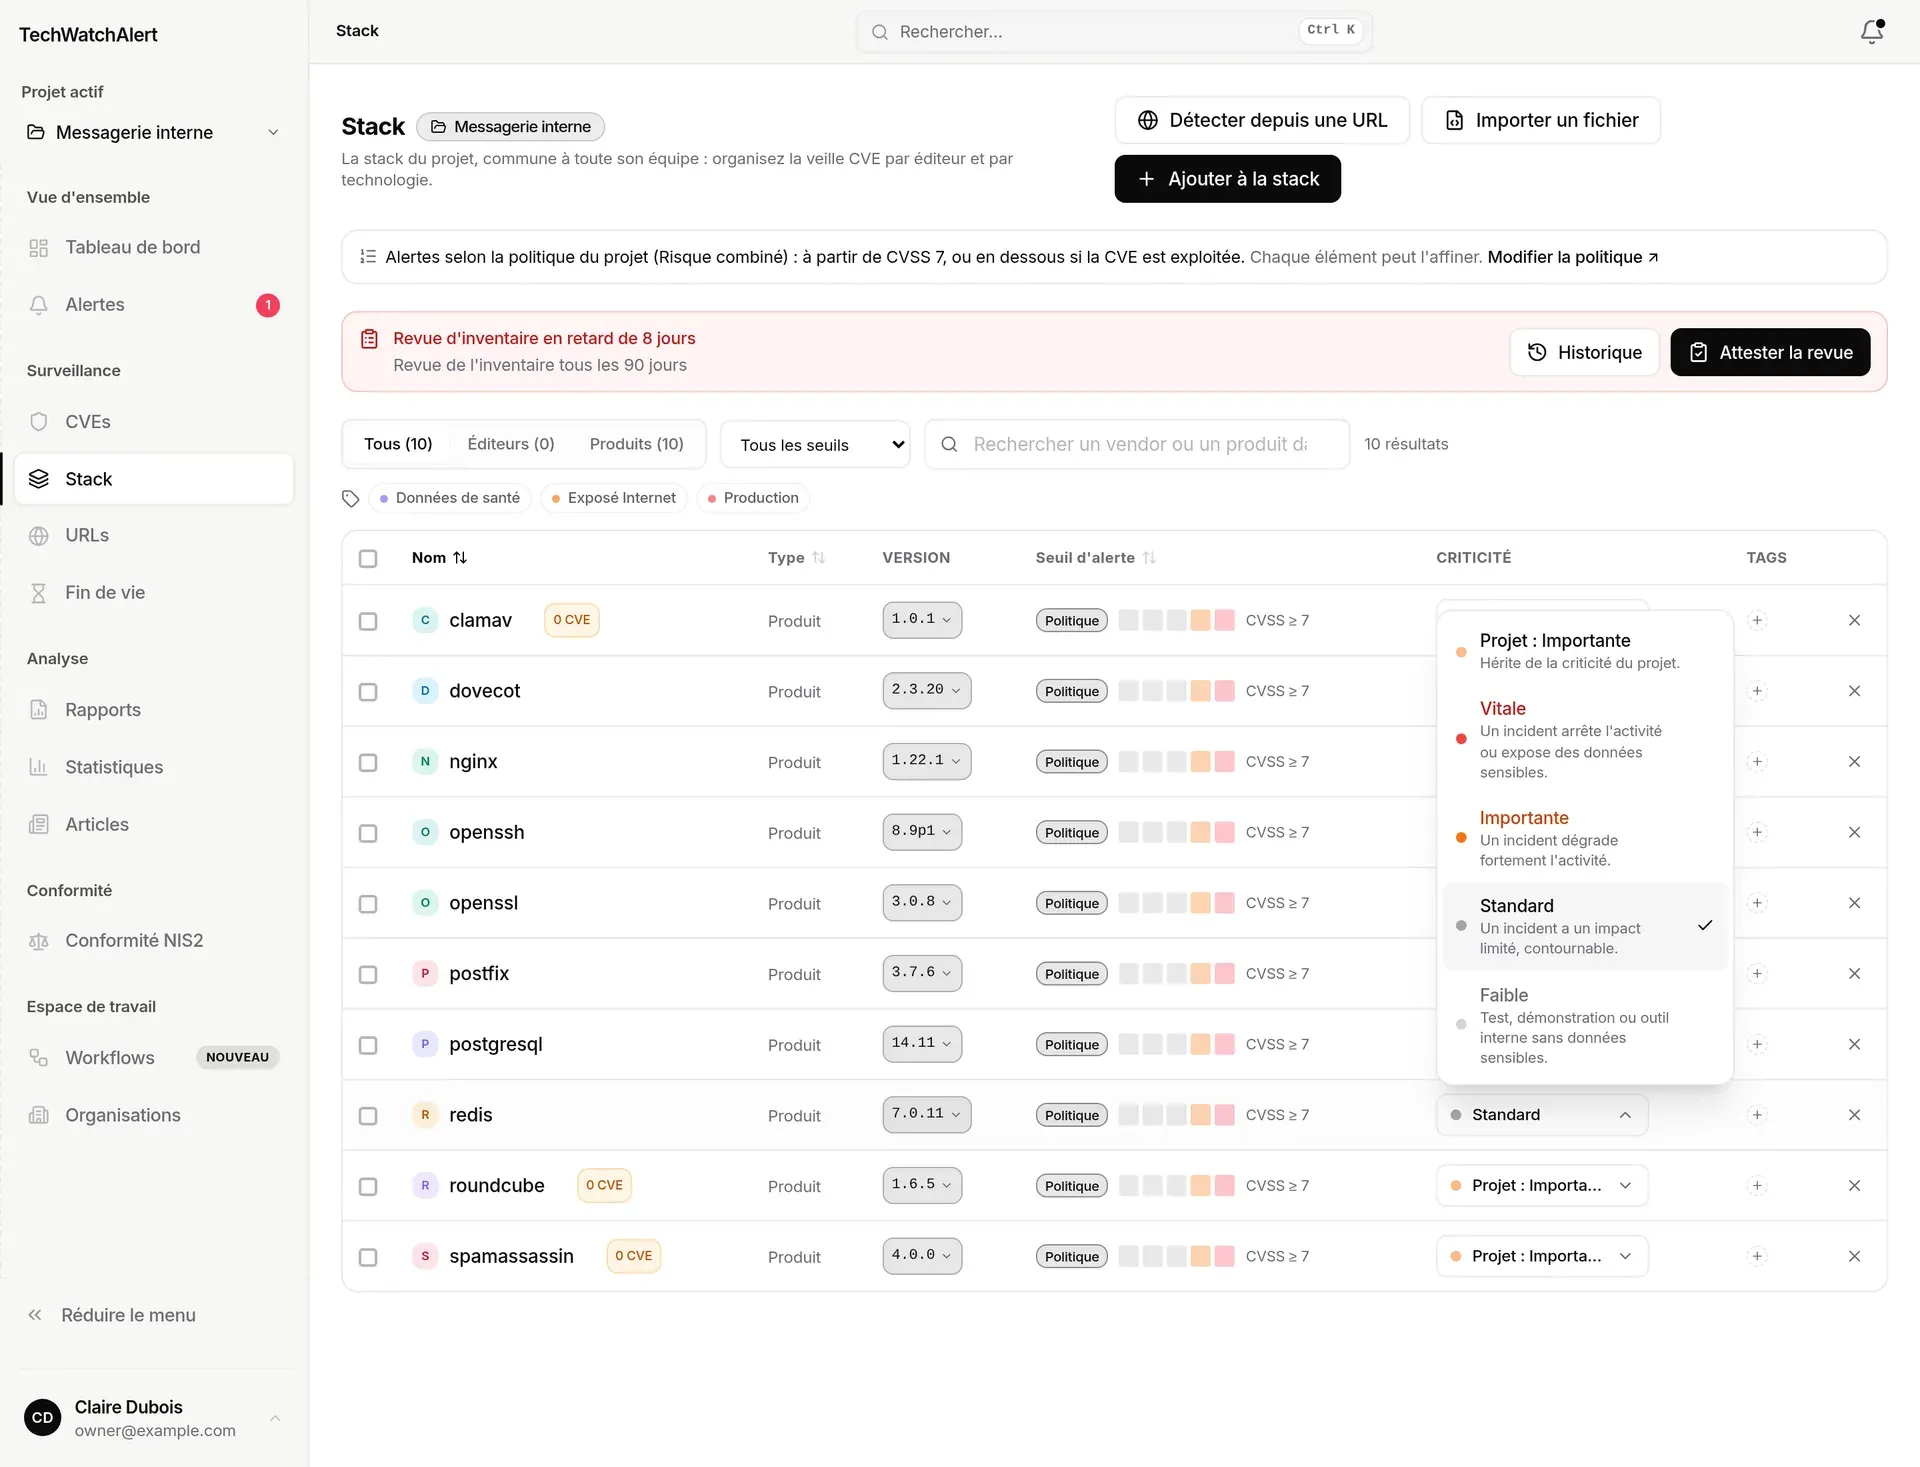The width and height of the screenshot is (1920, 1467).
Task: Filter by Production tag chip
Action: click(x=753, y=498)
